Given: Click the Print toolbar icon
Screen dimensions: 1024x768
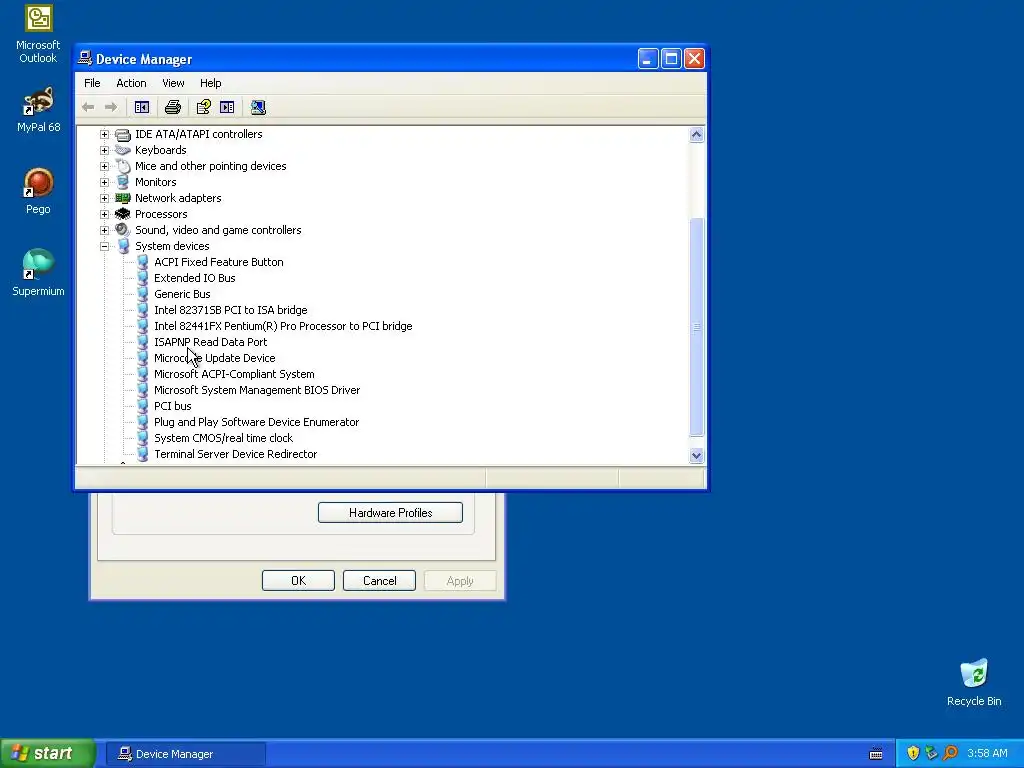Looking at the screenshot, I should point(173,107).
